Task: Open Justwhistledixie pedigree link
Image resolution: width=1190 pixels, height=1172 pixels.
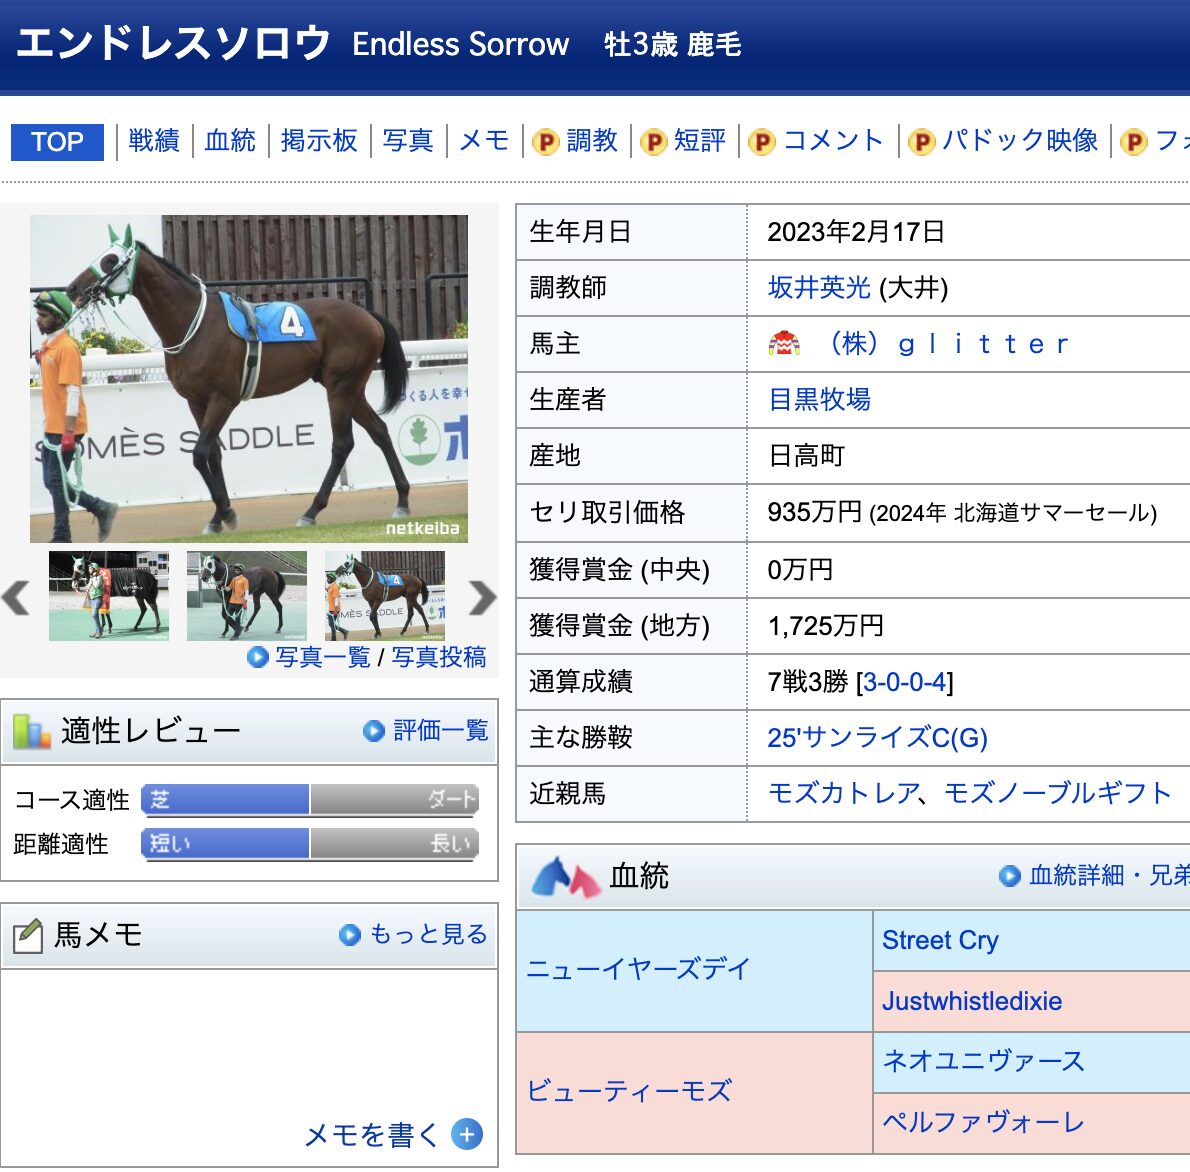Action: point(971,1001)
